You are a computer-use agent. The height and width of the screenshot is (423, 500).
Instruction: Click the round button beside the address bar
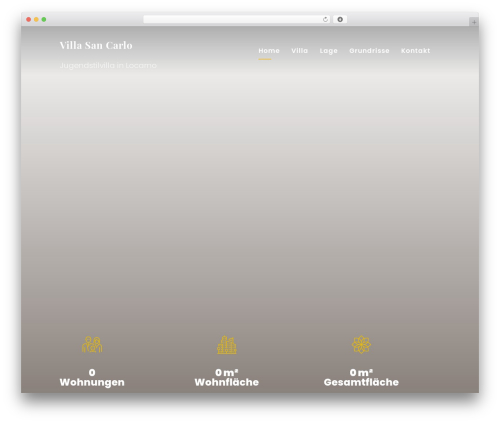(340, 19)
